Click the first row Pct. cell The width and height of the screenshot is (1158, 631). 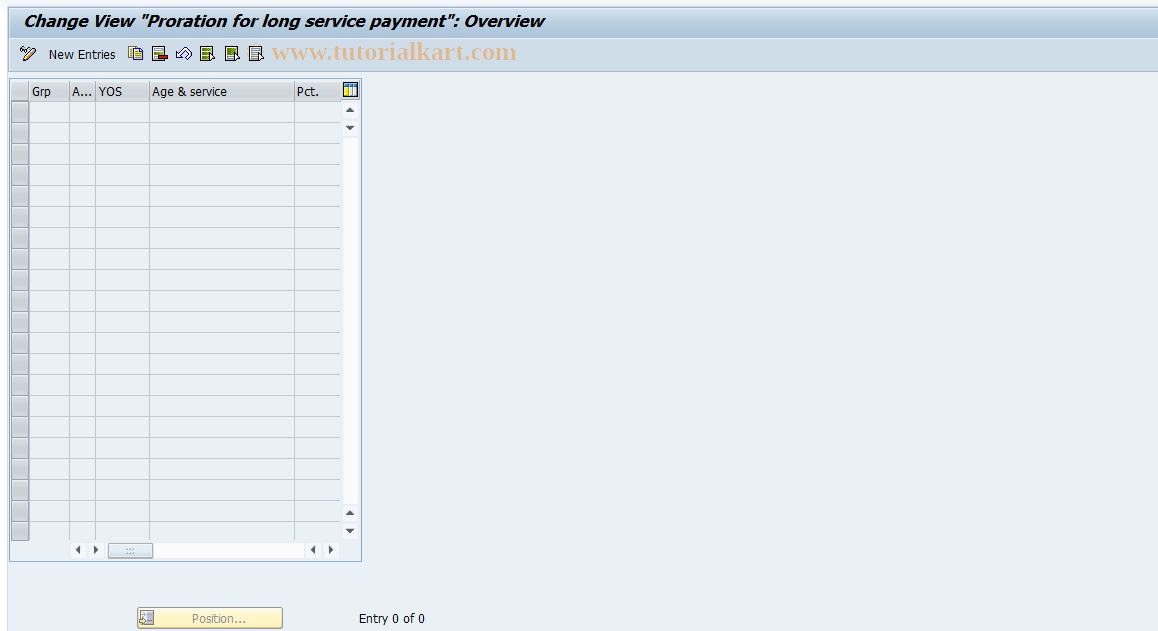318,112
